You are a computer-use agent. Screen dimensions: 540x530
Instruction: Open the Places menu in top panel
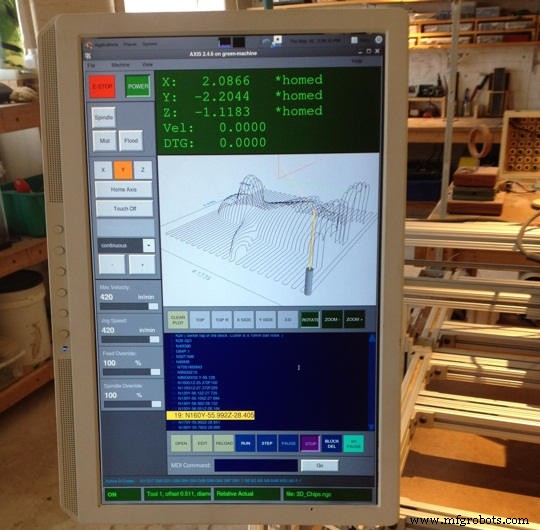(x=130, y=44)
